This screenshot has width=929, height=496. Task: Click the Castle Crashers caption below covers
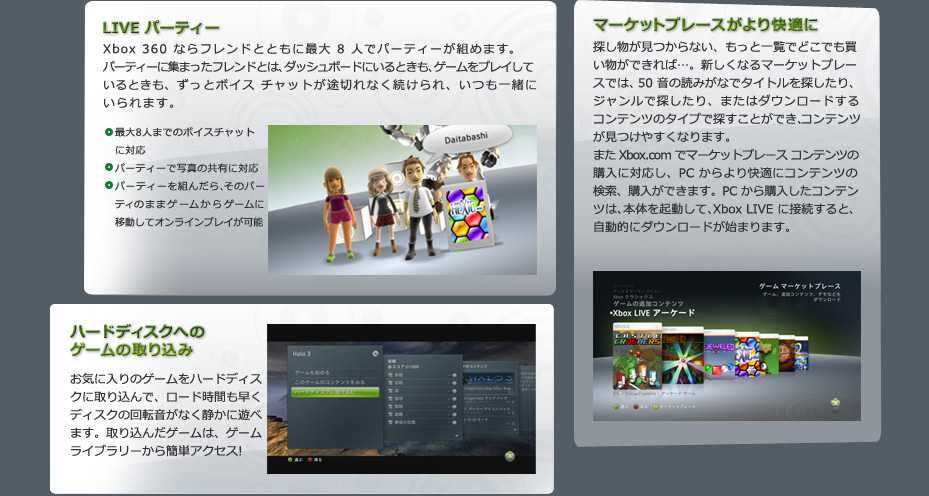tap(652, 393)
